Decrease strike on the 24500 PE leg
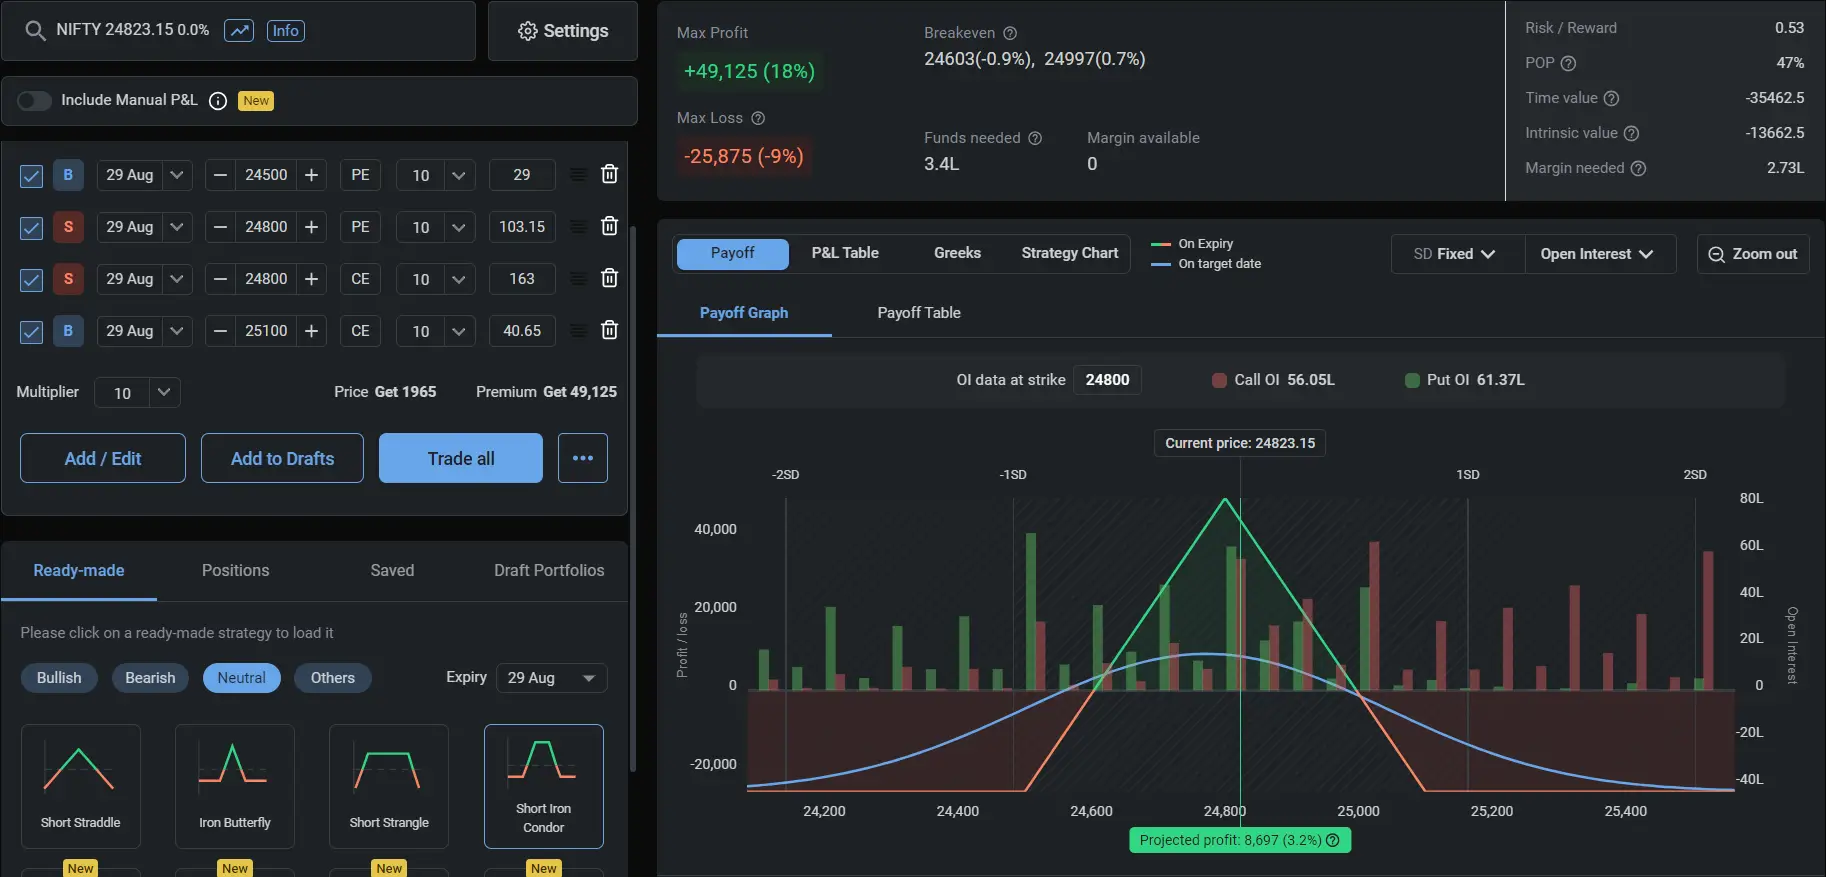Screen dimensions: 1826x877 coord(220,175)
